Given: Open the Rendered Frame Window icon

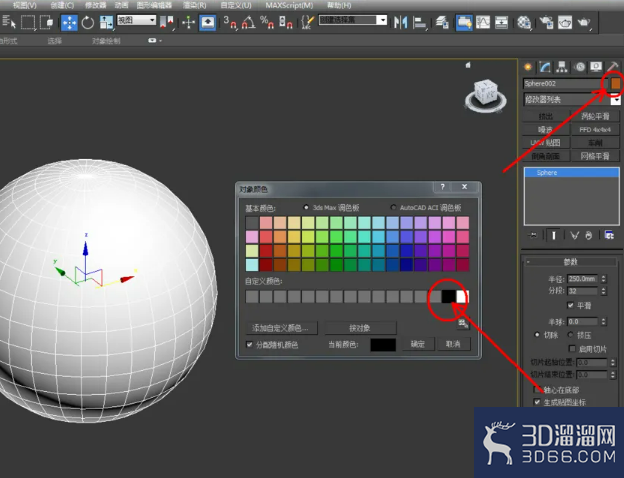Looking at the screenshot, I should coord(565,23).
